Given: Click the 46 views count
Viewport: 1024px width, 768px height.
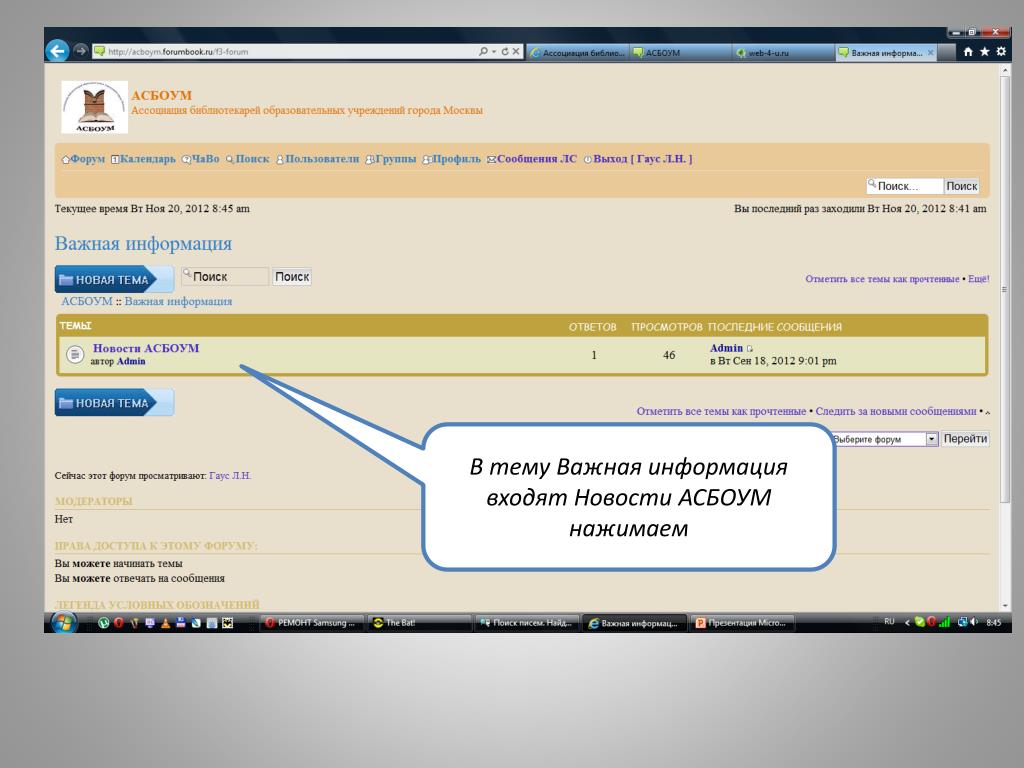Looking at the screenshot, I should pyautogui.click(x=669, y=355).
